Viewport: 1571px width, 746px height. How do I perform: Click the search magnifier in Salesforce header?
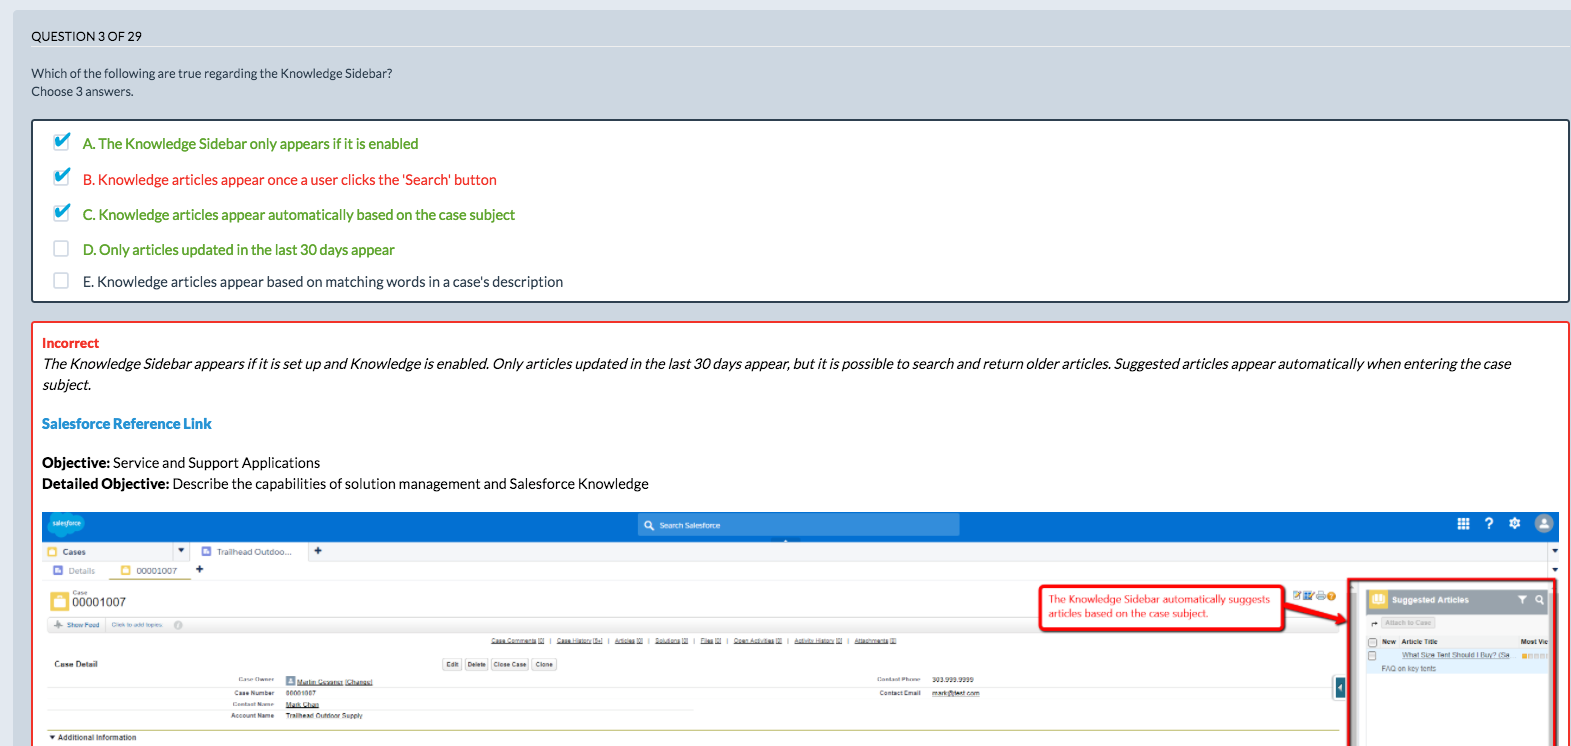click(649, 525)
